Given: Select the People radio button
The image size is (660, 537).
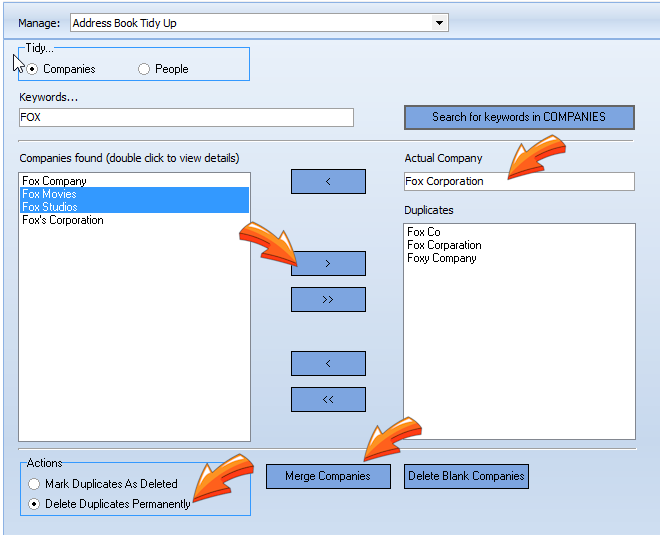Looking at the screenshot, I should [144, 69].
